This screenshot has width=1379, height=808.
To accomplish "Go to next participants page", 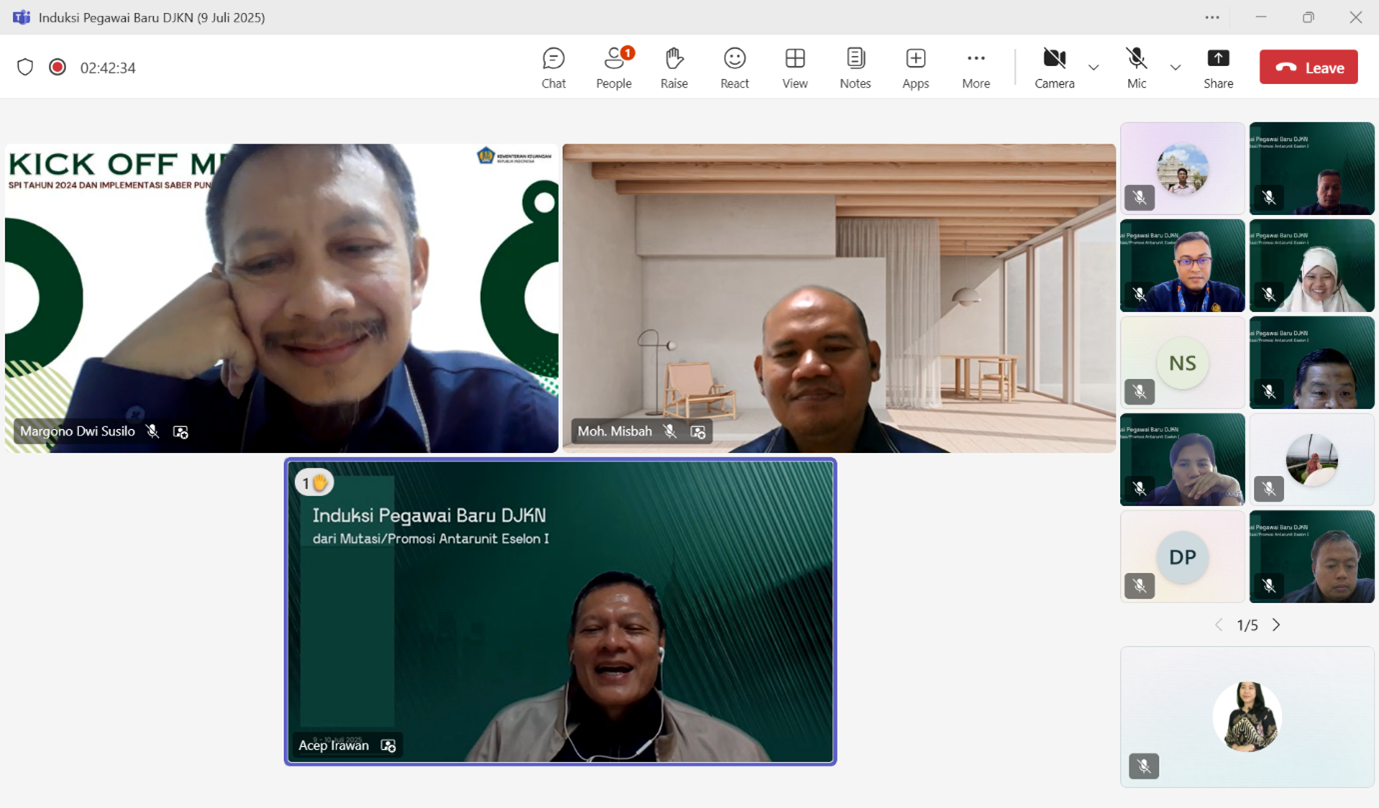I will pos(1276,625).
